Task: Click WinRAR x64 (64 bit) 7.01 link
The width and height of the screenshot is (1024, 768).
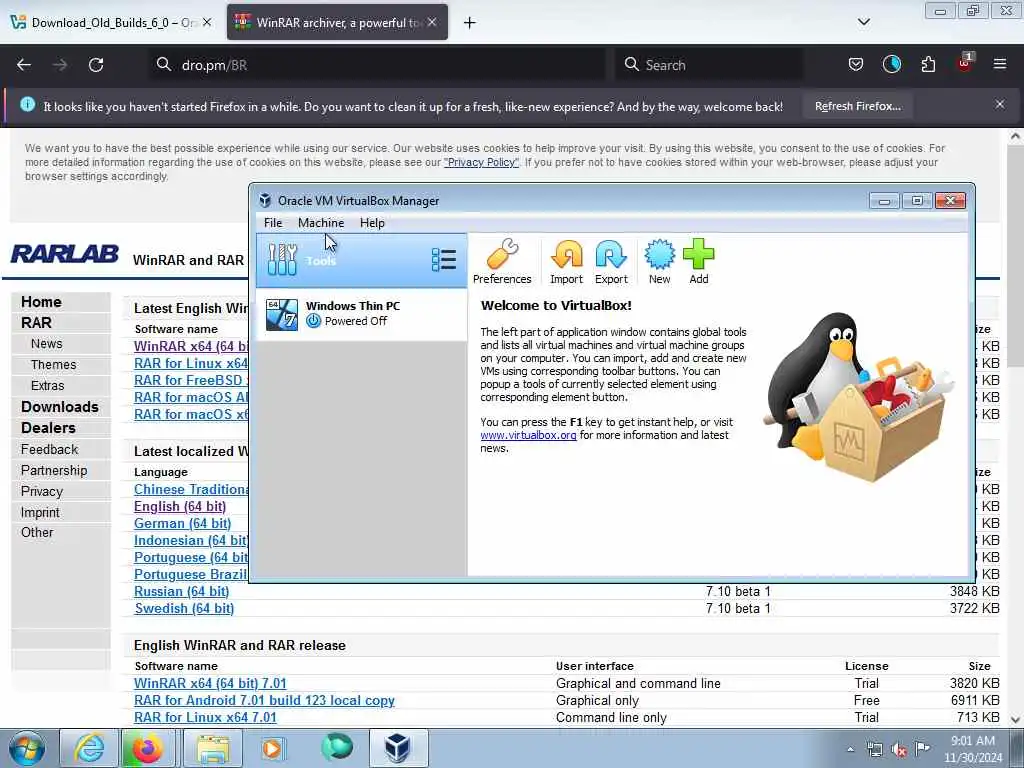Action: click(210, 683)
